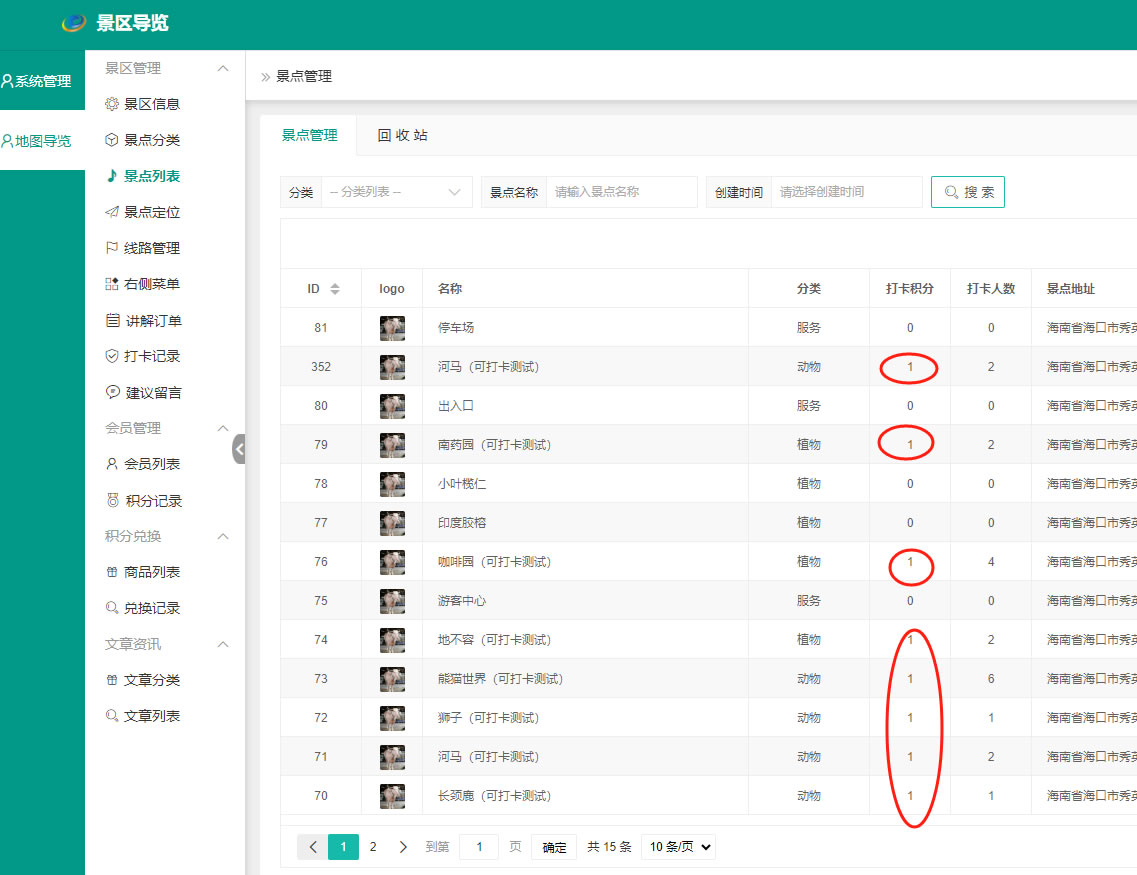Open 打卡记录 check-in records
The image size is (1137, 875).
(151, 356)
